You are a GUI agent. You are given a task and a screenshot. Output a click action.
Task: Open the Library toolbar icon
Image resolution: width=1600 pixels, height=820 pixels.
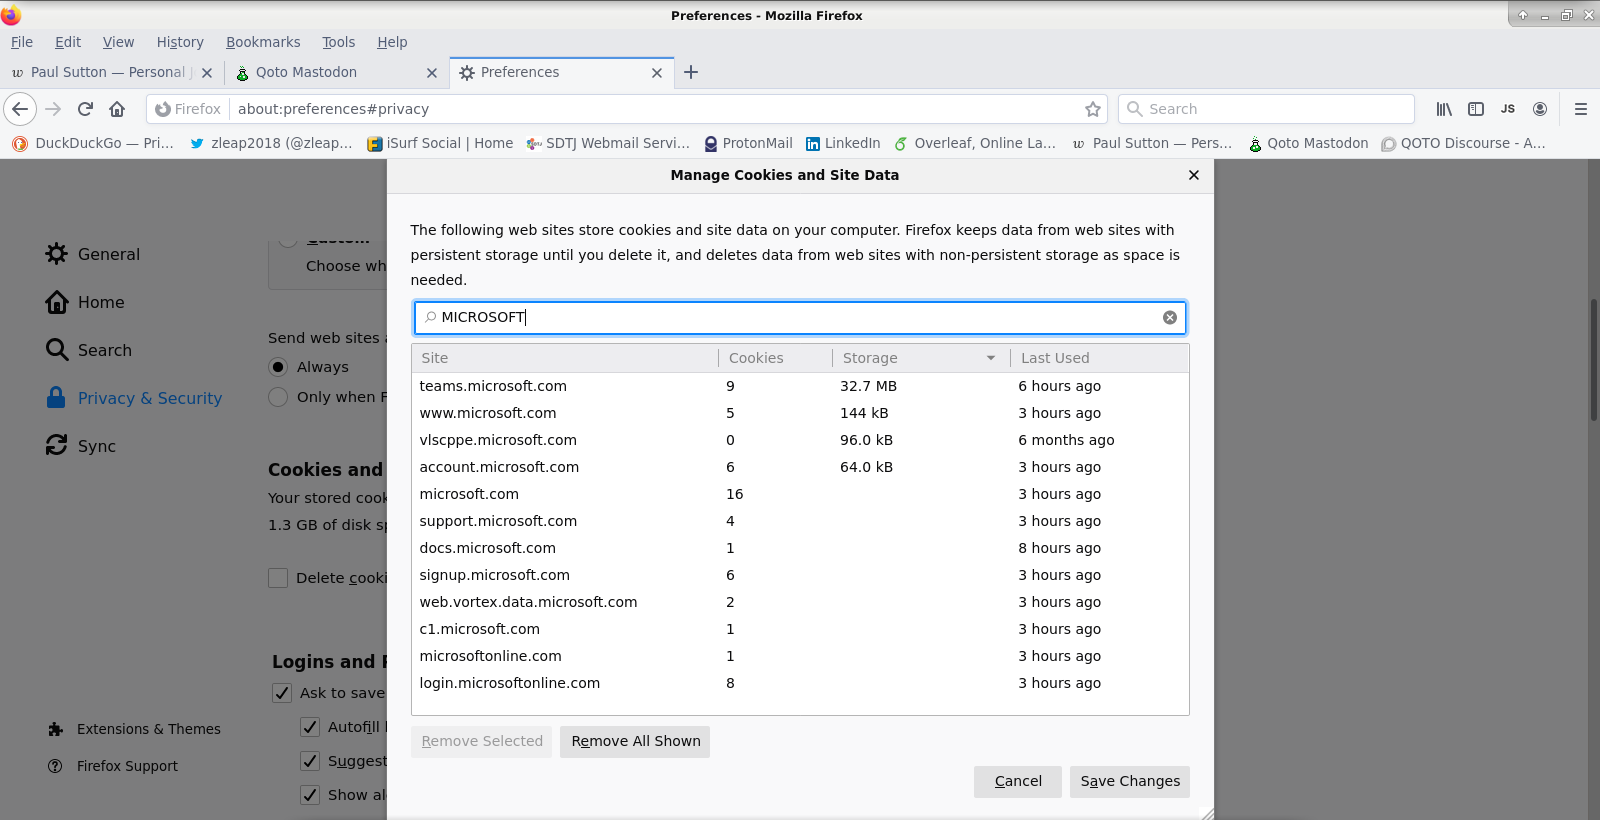coord(1444,109)
